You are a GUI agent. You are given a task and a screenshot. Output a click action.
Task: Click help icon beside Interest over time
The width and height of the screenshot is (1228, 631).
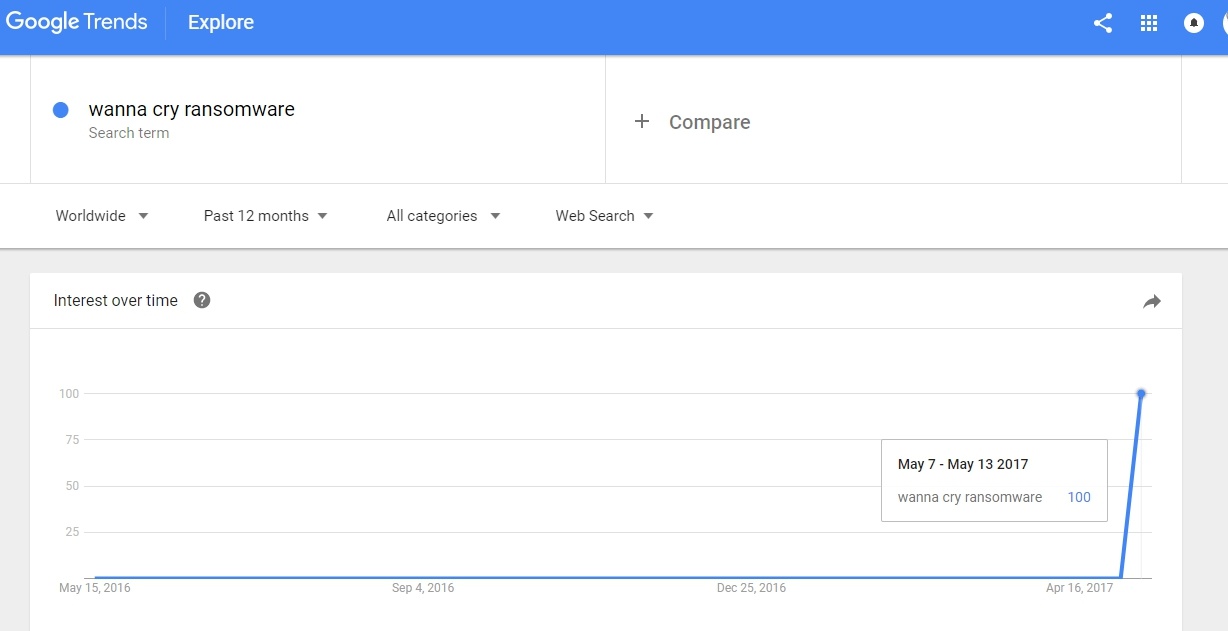202,300
